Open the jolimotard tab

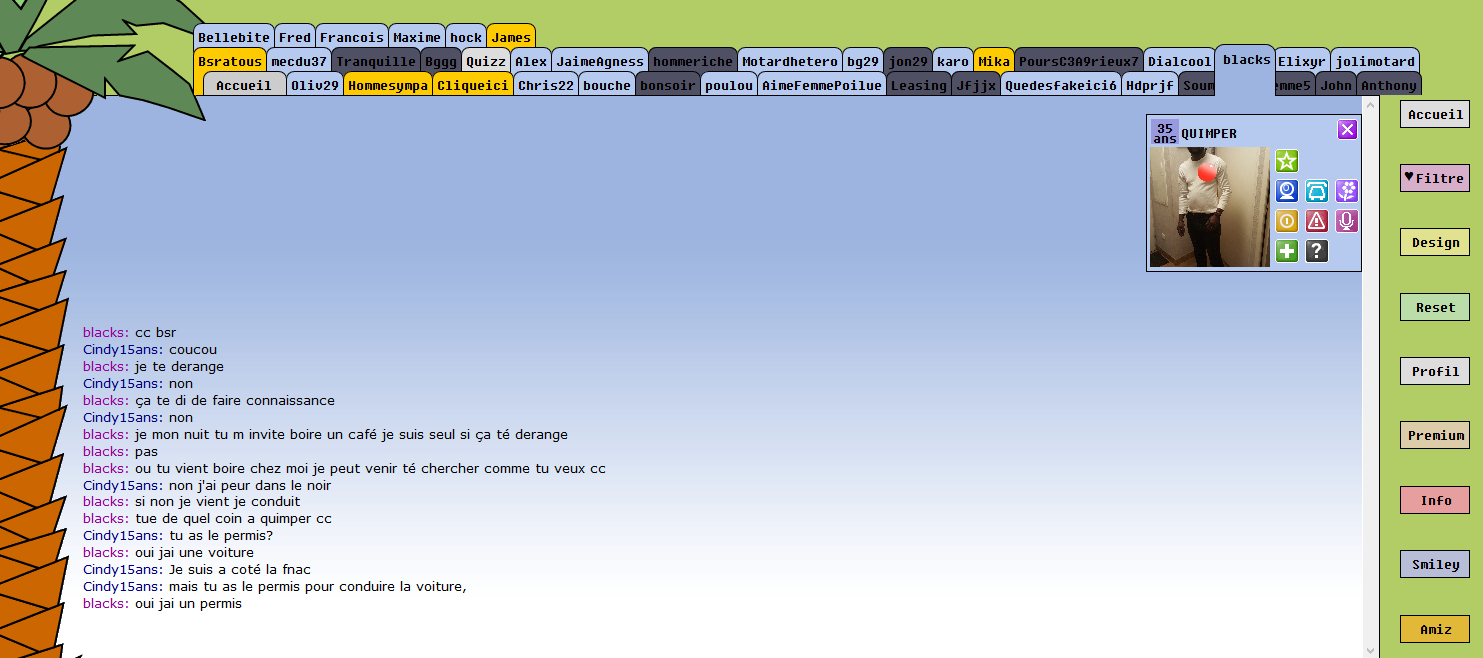pyautogui.click(x=1375, y=61)
